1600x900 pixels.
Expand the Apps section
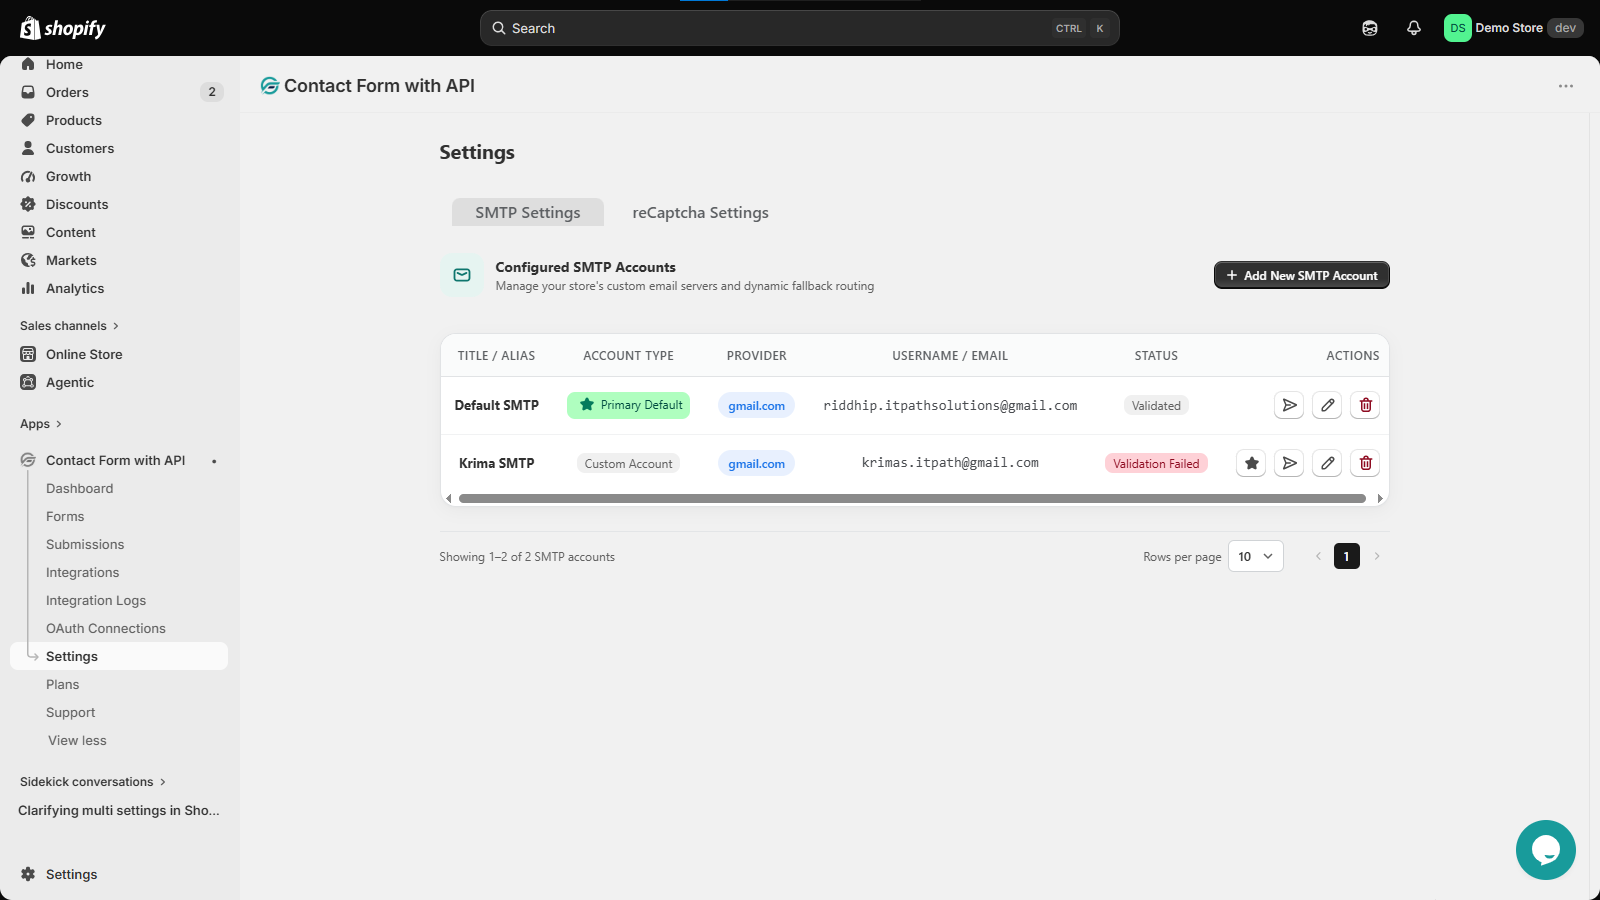(41, 424)
